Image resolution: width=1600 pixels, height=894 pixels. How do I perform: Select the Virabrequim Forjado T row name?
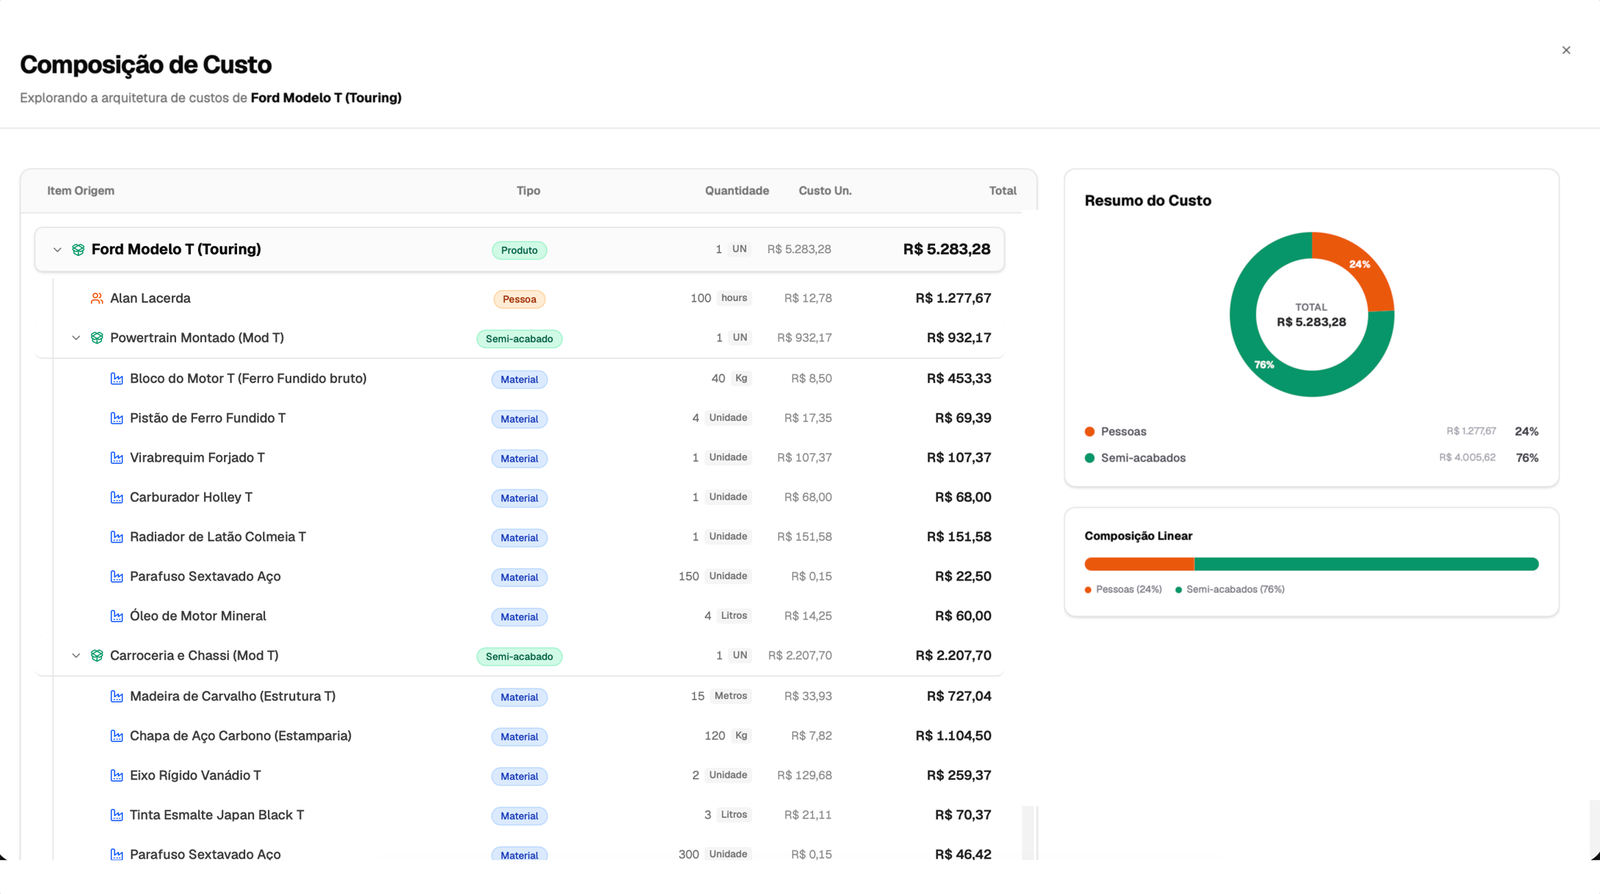coord(197,458)
